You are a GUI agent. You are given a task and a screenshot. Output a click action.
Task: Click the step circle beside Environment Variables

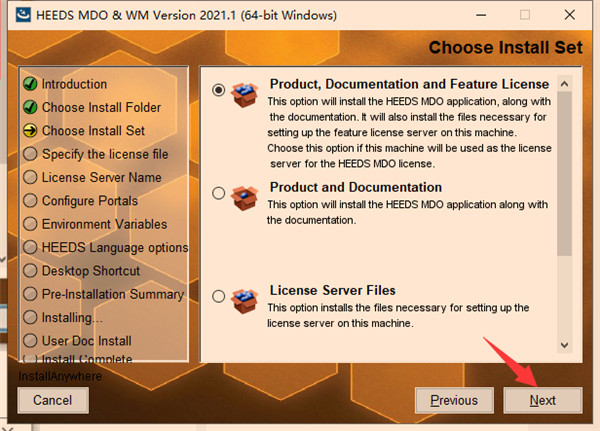tap(30, 224)
